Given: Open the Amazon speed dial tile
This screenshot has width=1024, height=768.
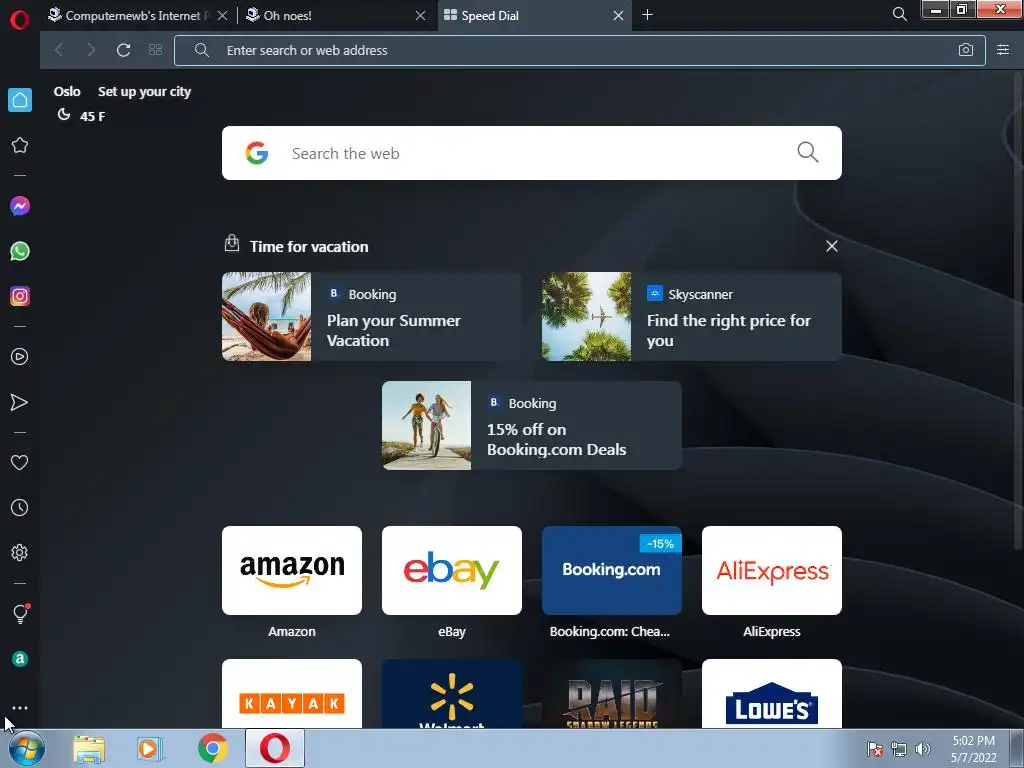Looking at the screenshot, I should pos(292,570).
